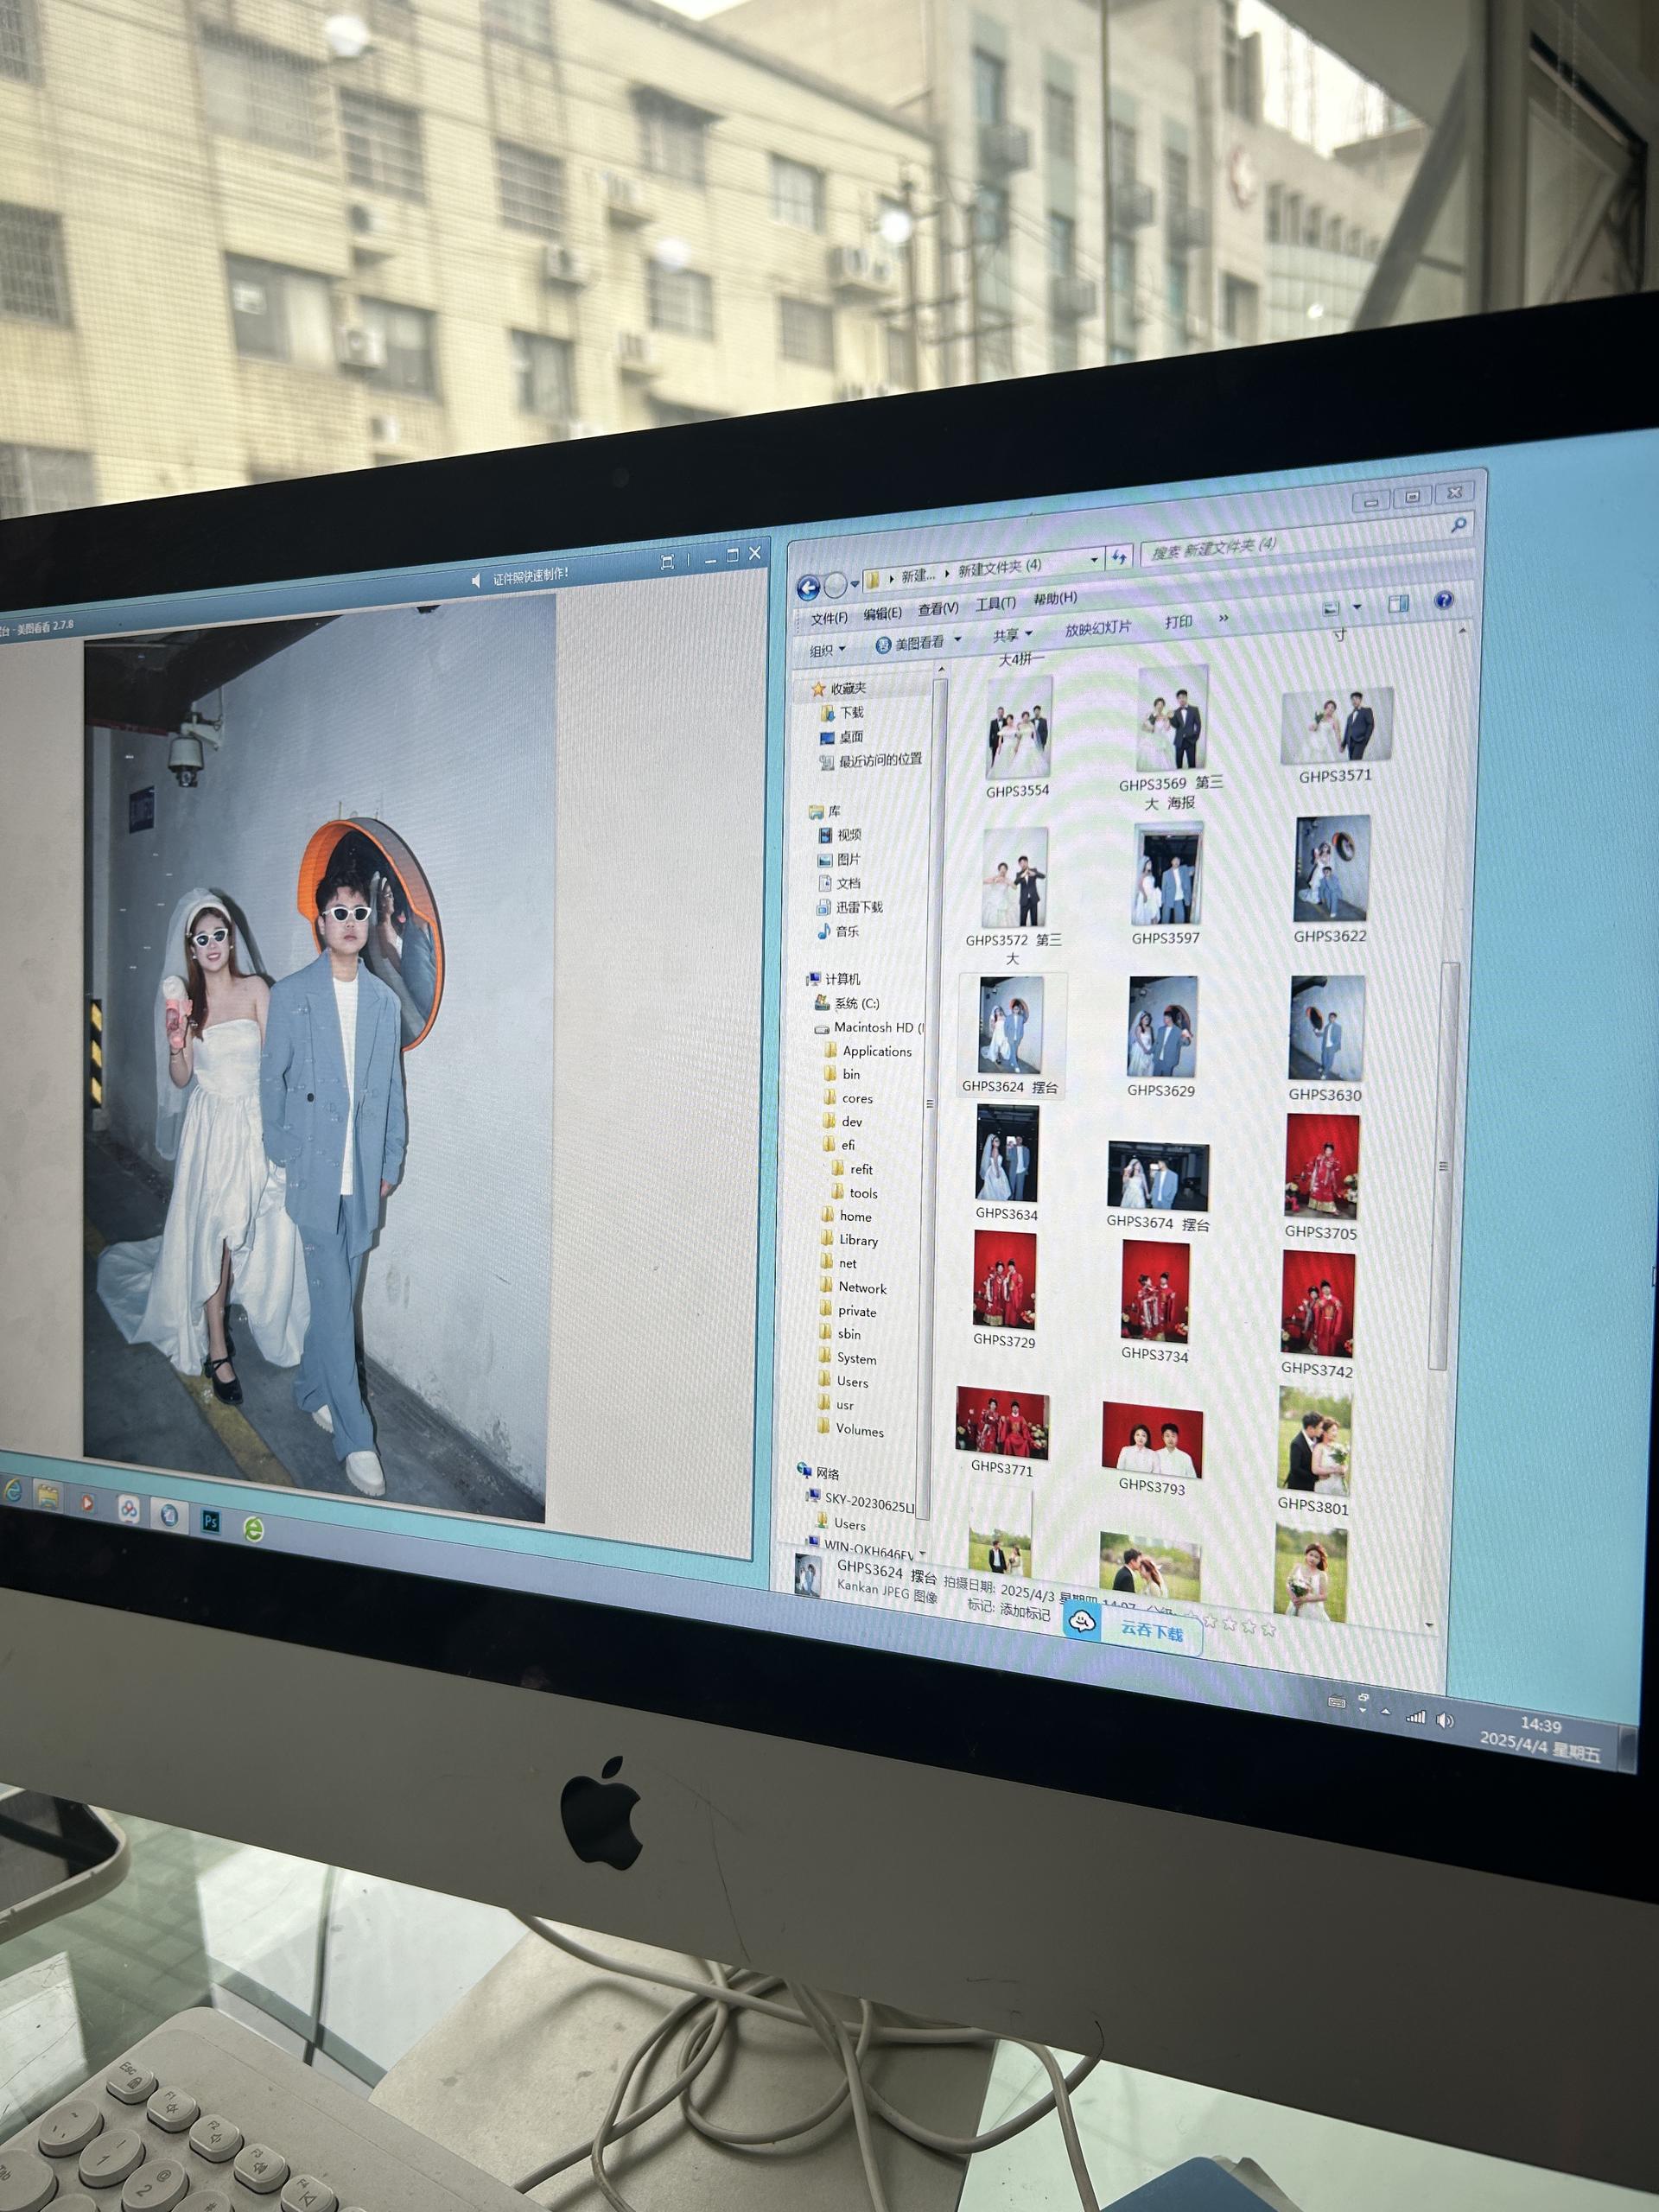Click the keyboard input icon in system tray
The width and height of the screenshot is (1659, 2212).
click(1336, 1702)
